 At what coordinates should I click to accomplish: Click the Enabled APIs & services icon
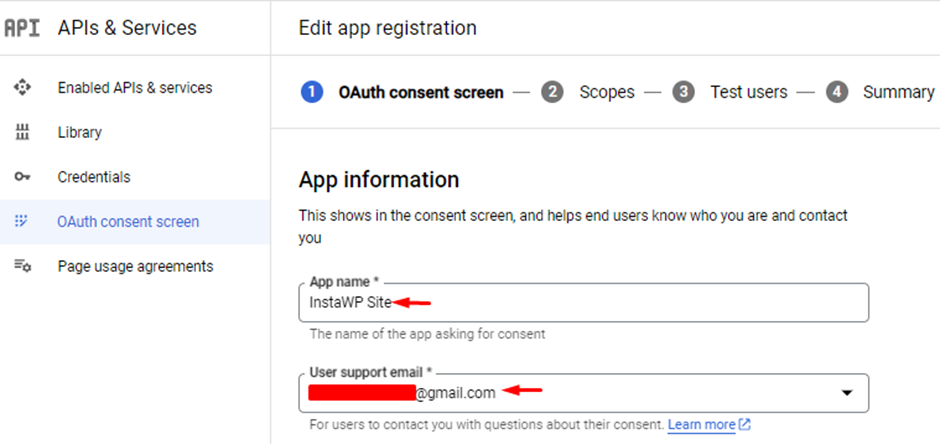[x=22, y=87]
